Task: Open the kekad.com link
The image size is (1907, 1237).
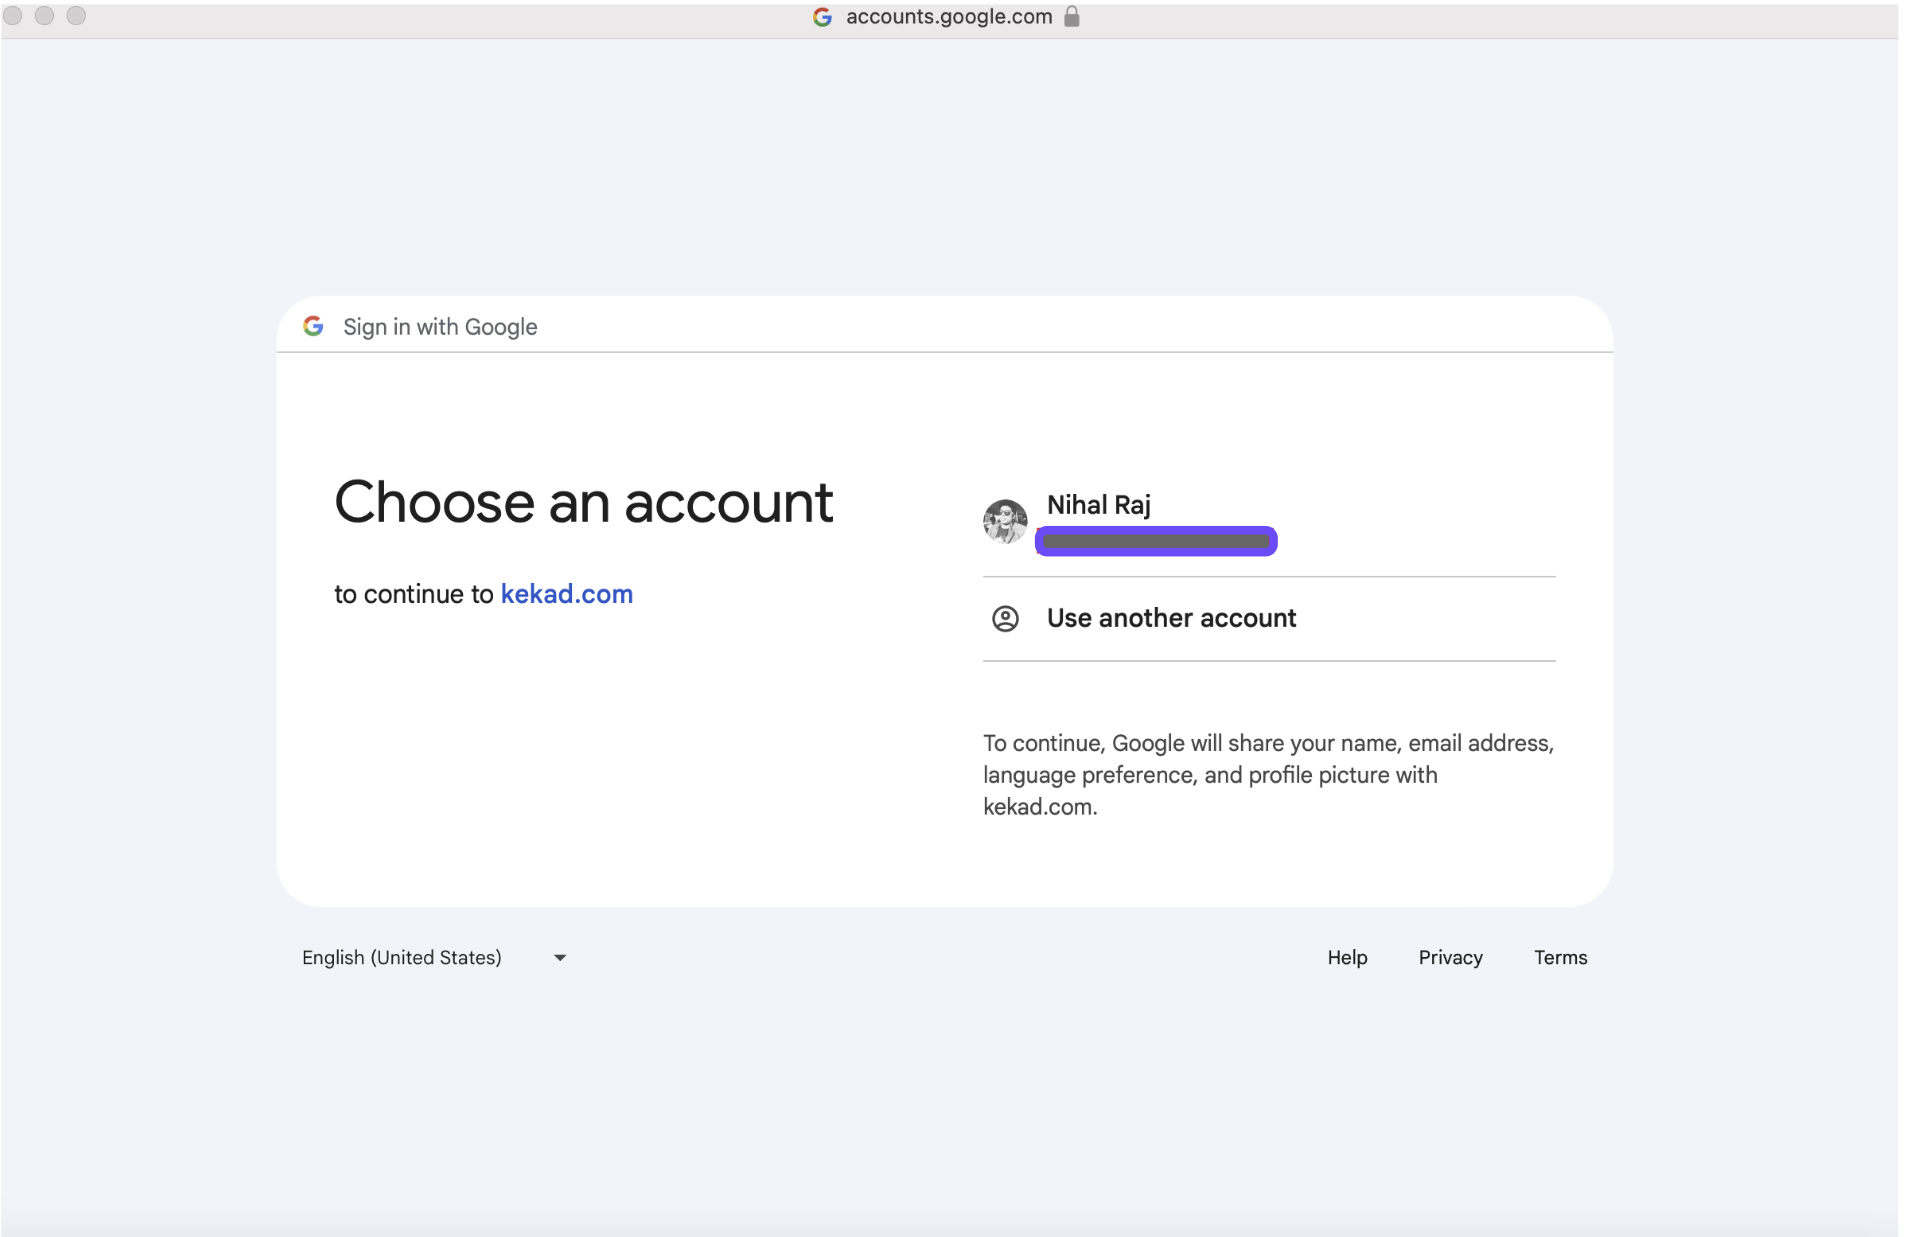Action: pyautogui.click(x=566, y=594)
